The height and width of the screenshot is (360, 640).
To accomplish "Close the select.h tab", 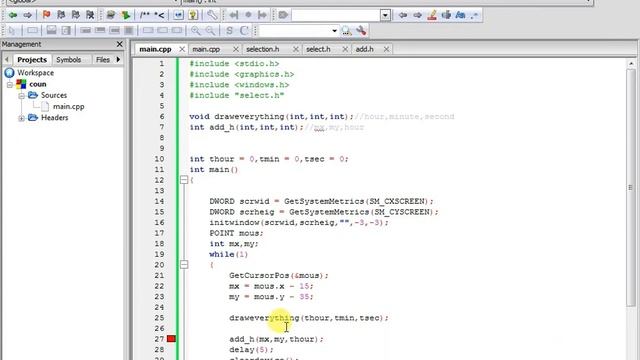I will click(345, 49).
